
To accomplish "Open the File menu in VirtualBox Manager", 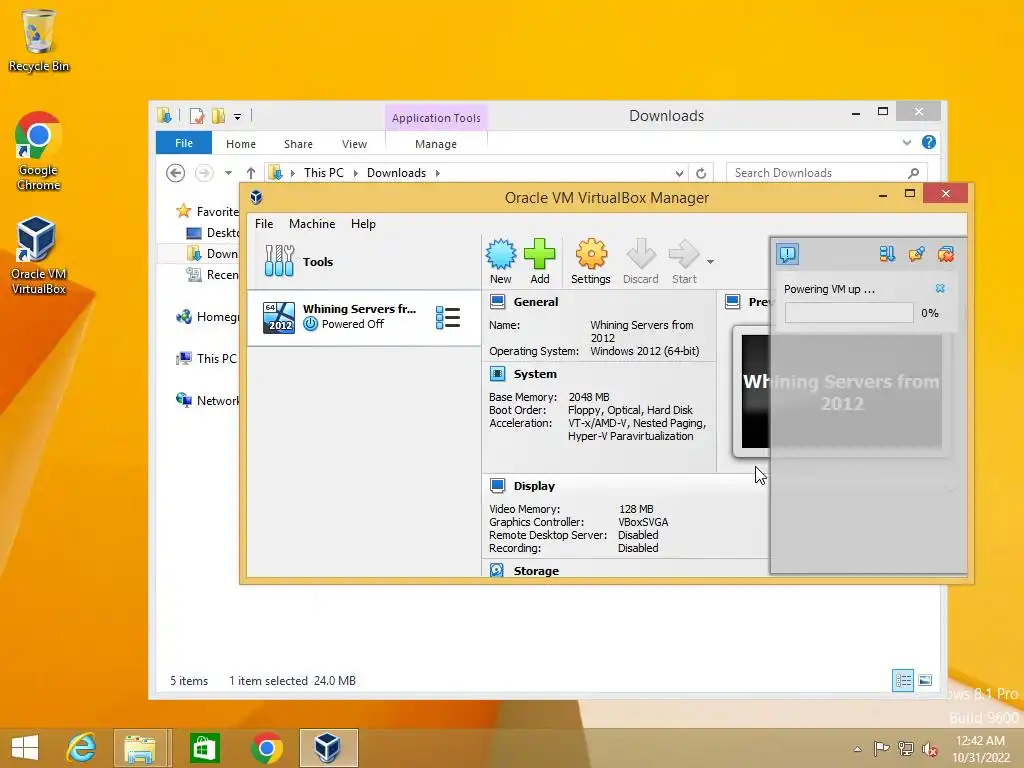I will pos(264,224).
